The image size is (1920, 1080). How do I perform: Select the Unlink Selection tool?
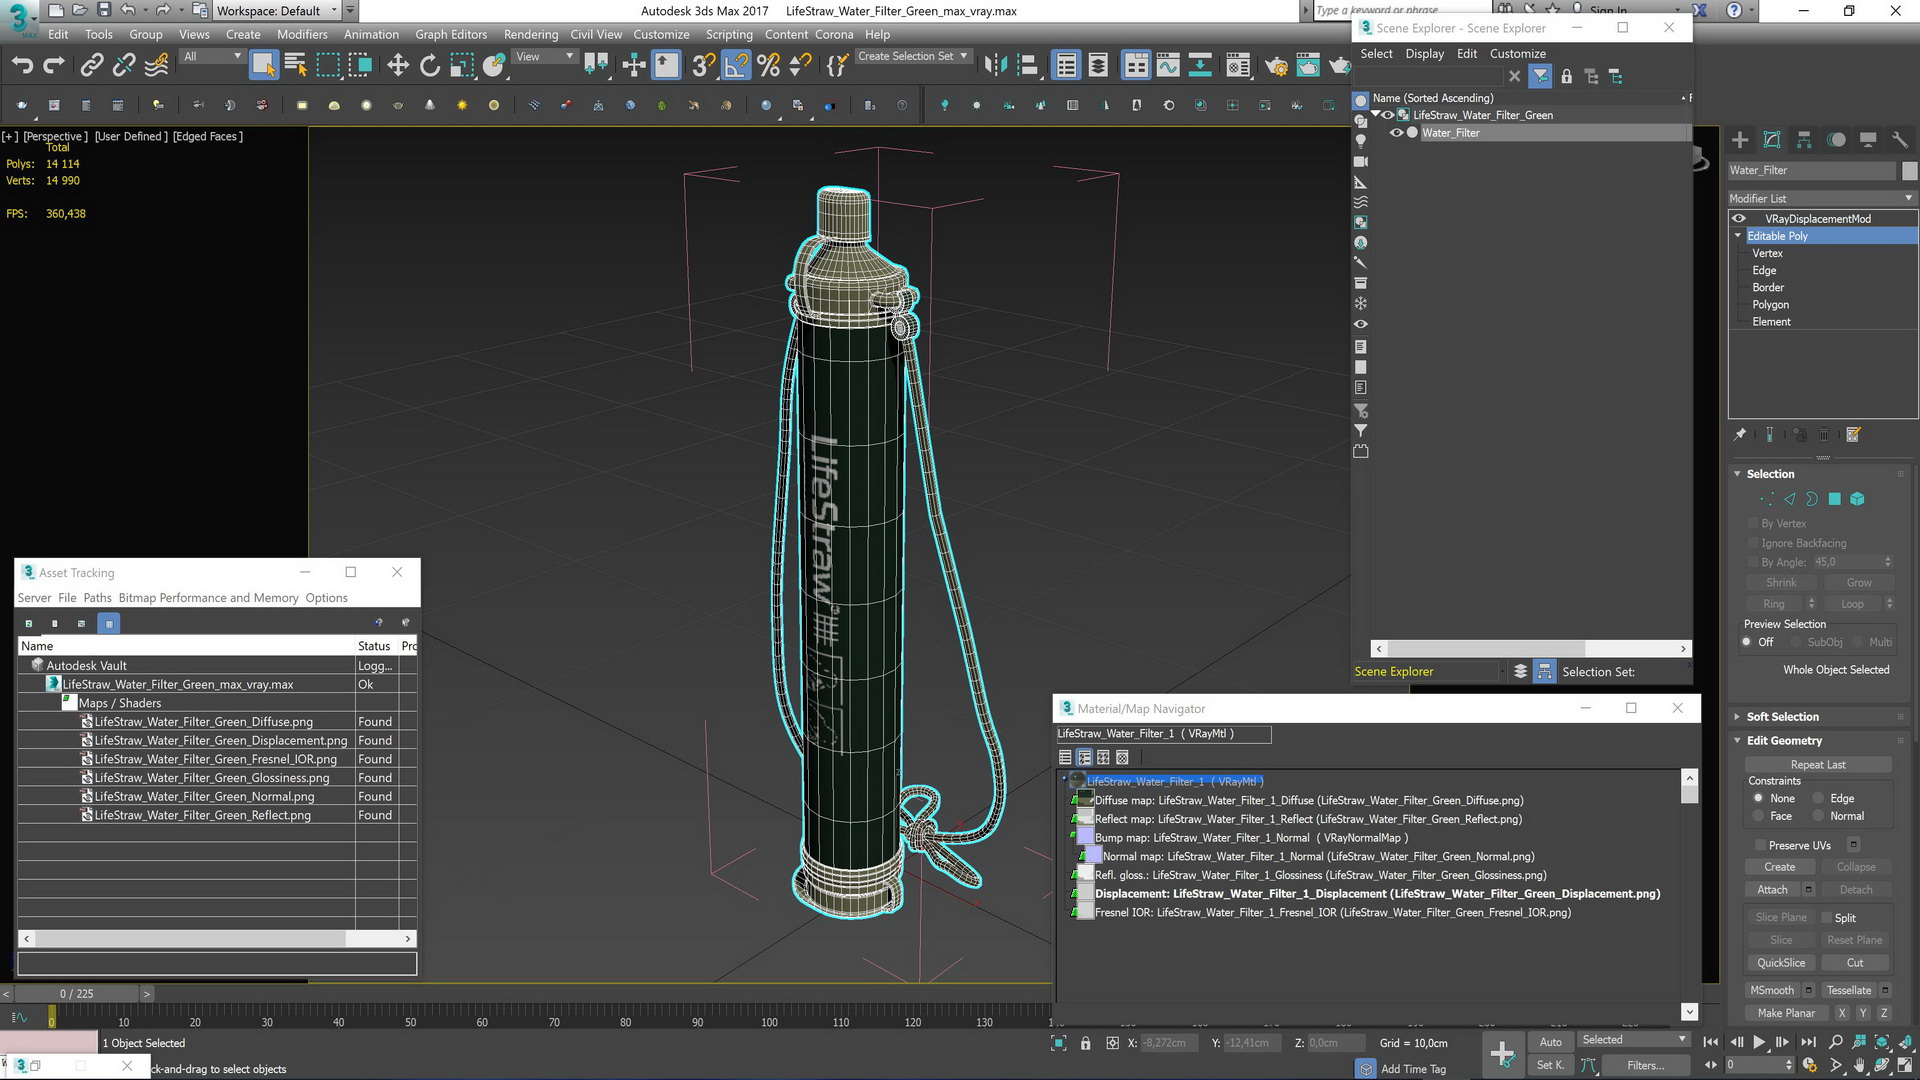[124, 66]
